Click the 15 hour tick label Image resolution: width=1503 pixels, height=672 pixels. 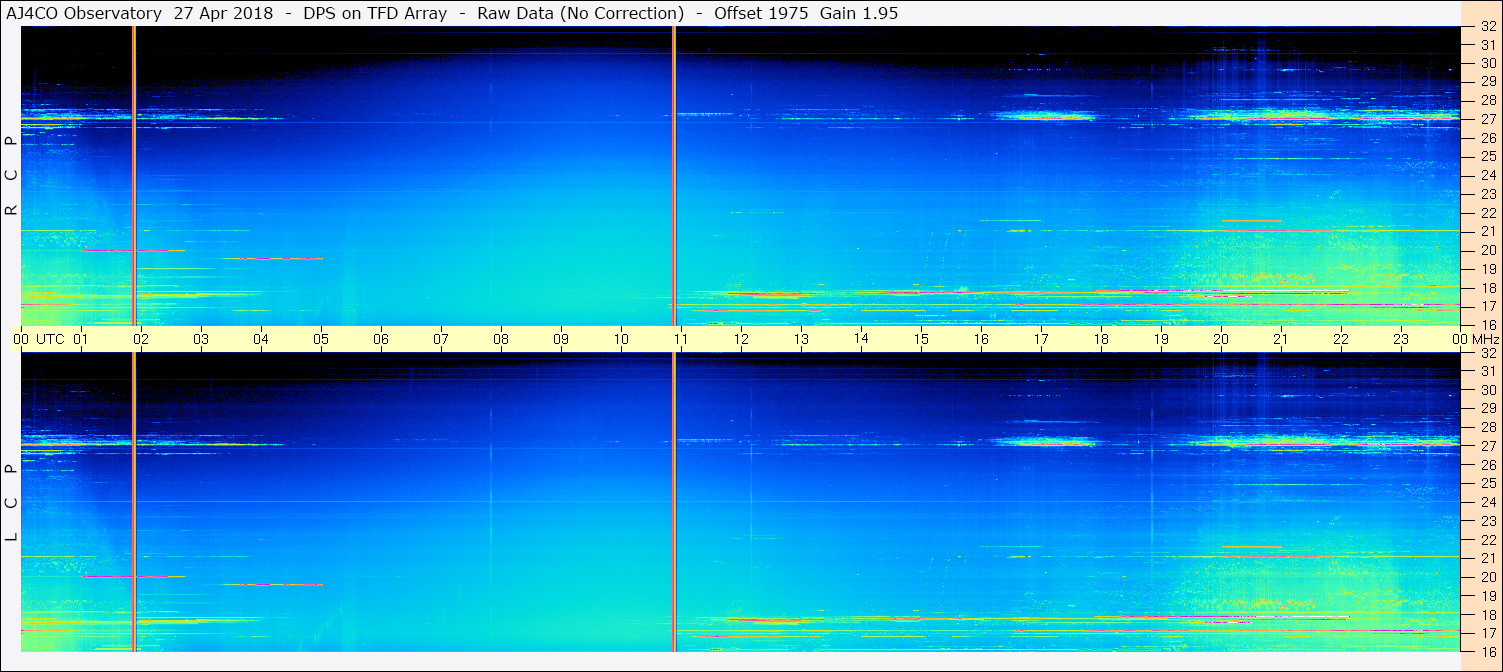pyautogui.click(x=921, y=339)
